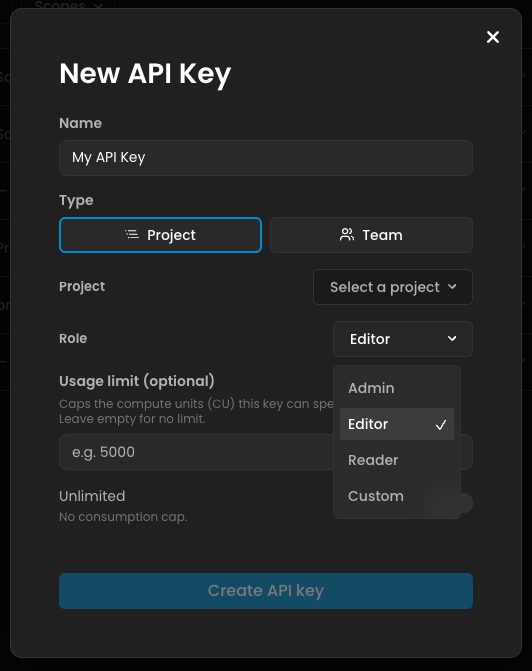Pick the Custom role option
Image resolution: width=532 pixels, height=671 pixels.
397,496
